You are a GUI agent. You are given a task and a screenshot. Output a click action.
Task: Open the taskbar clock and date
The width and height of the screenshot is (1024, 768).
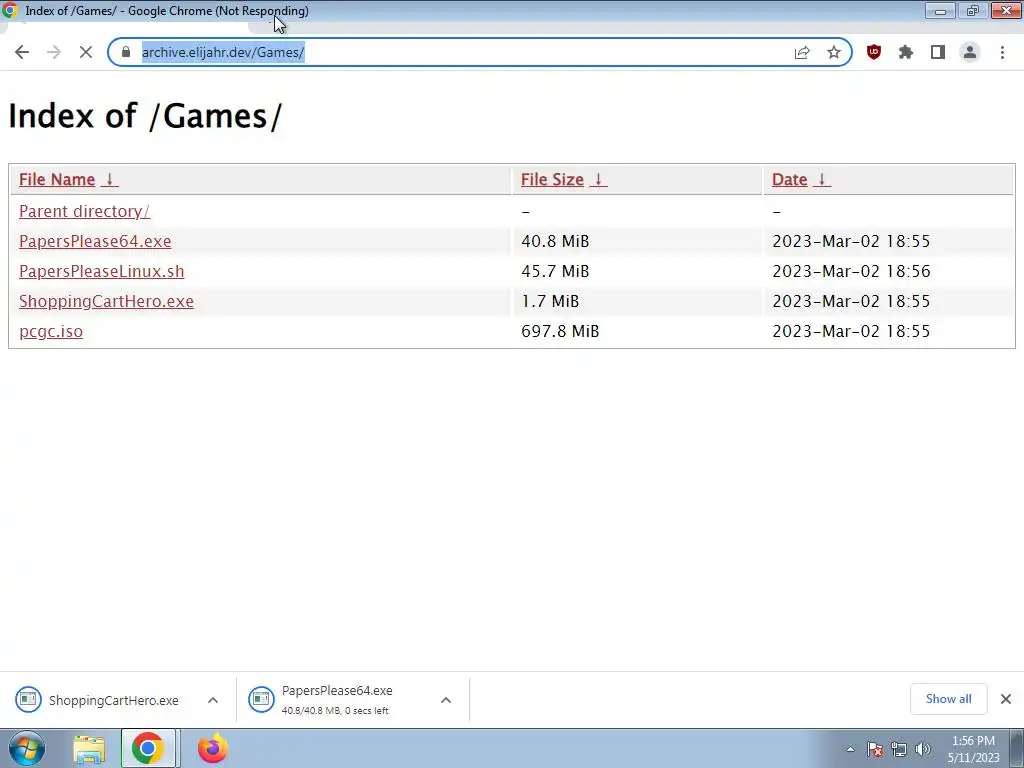click(x=973, y=749)
